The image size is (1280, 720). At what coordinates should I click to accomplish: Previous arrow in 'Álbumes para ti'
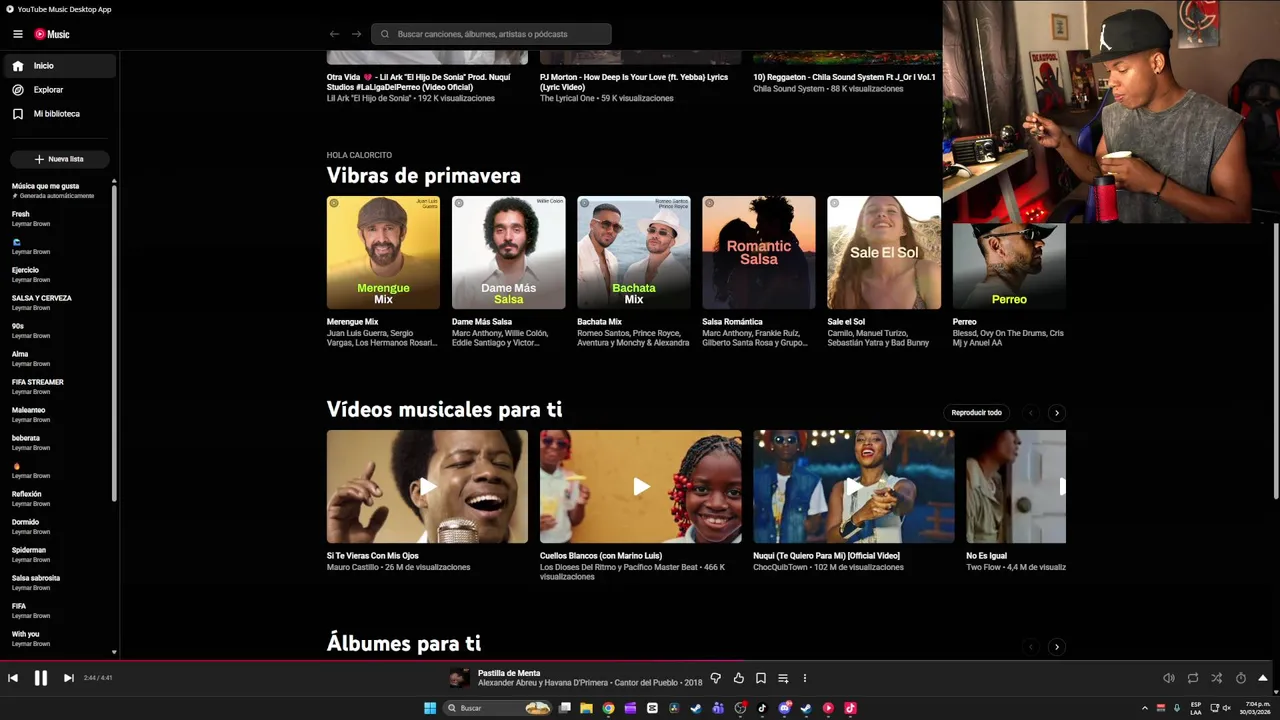[x=1031, y=647]
